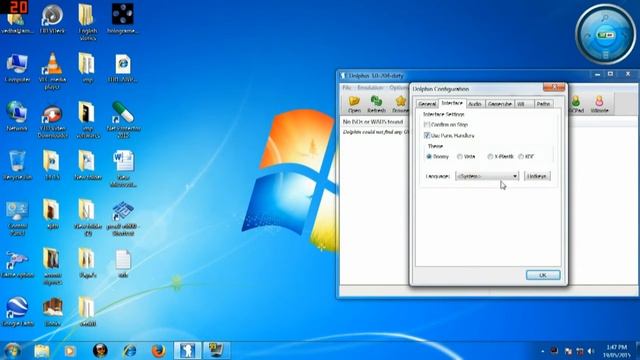Screen dimensions: 640x360
Task: Select the Computer desktop icon
Action: pos(18,68)
